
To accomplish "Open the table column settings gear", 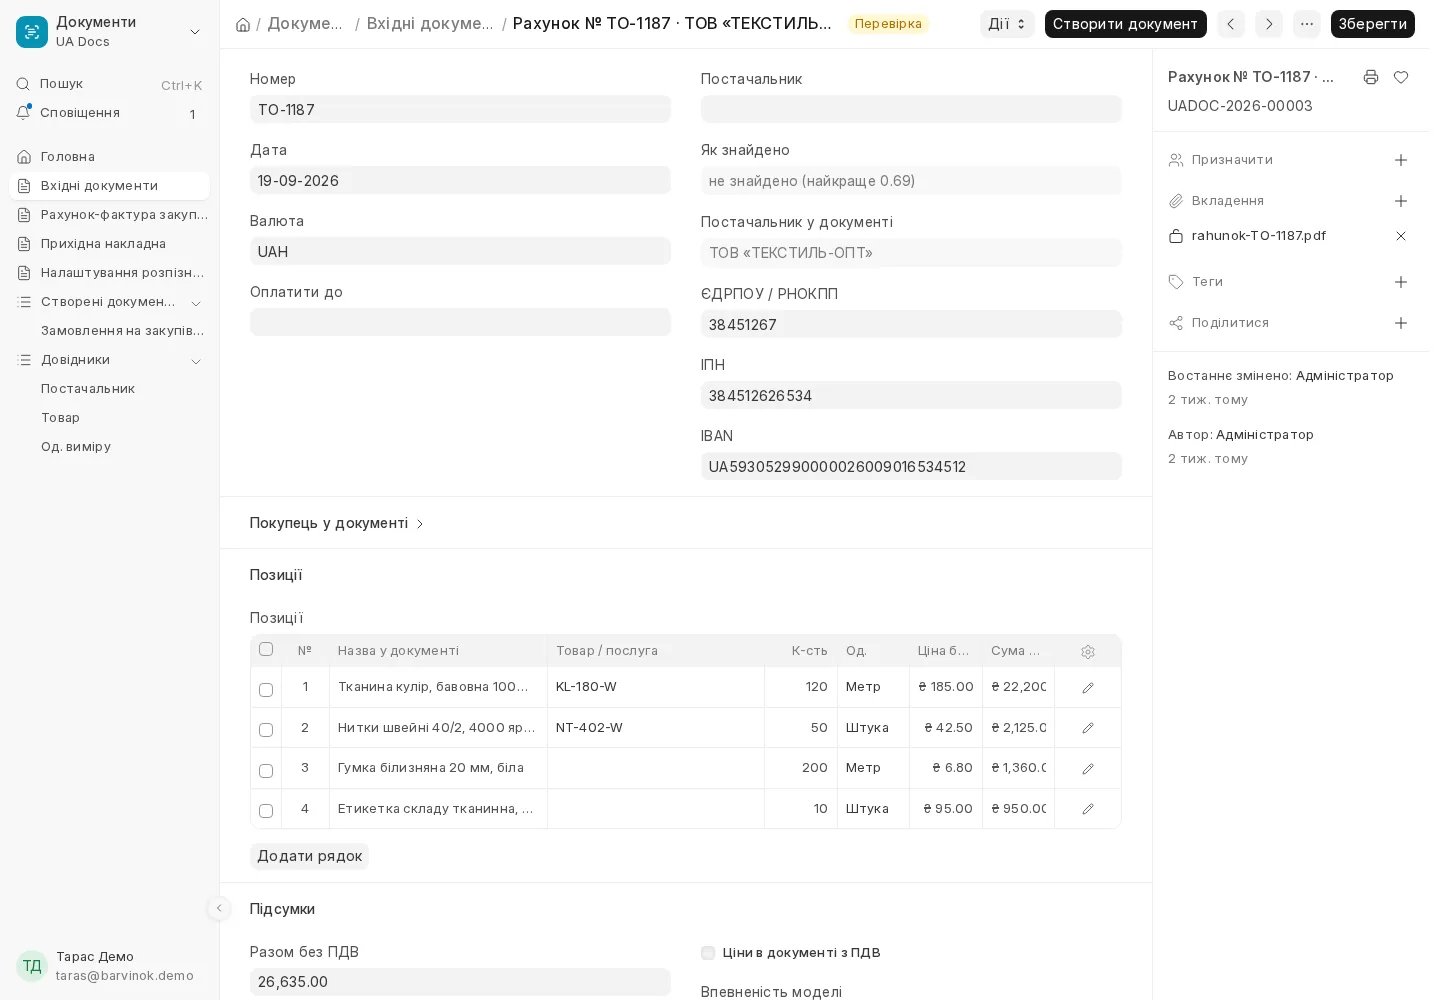I will [1088, 652].
